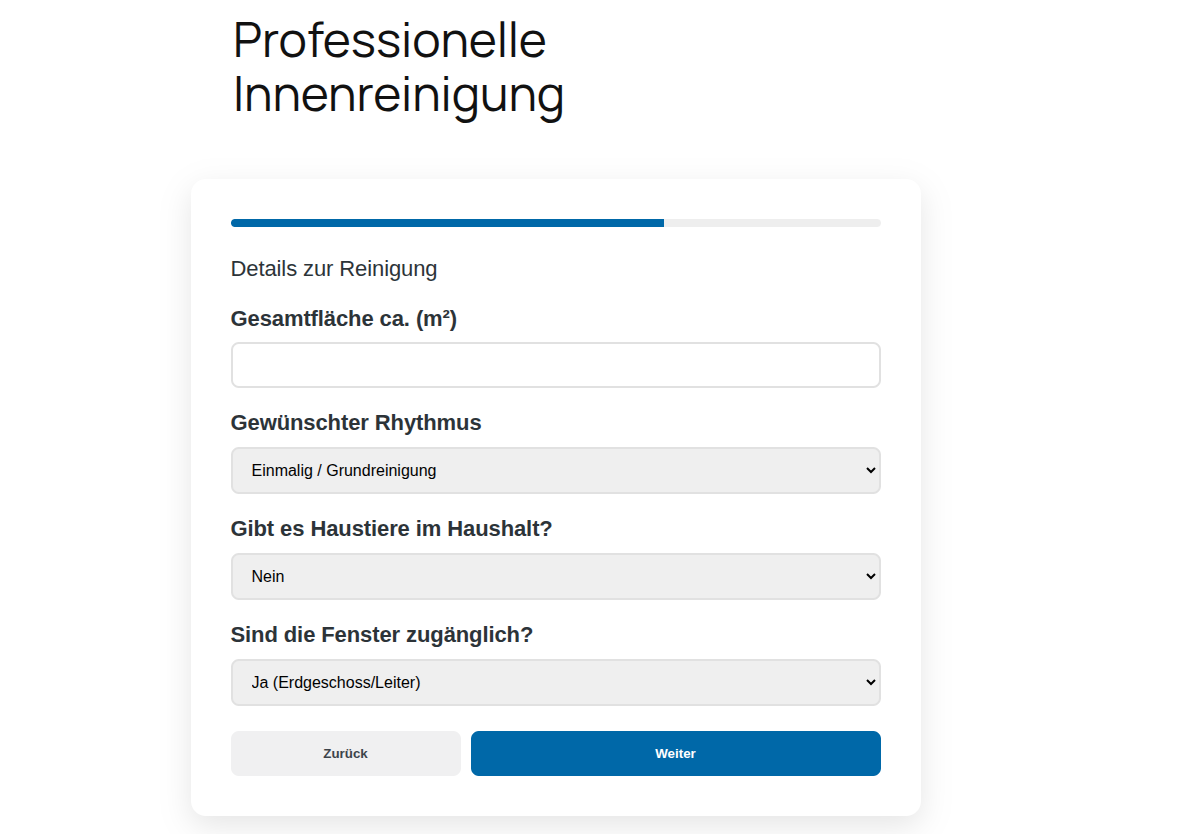This screenshot has width=1196, height=834.
Task: Click the chevron arrow of Rhythmus select
Action: [x=870, y=470]
